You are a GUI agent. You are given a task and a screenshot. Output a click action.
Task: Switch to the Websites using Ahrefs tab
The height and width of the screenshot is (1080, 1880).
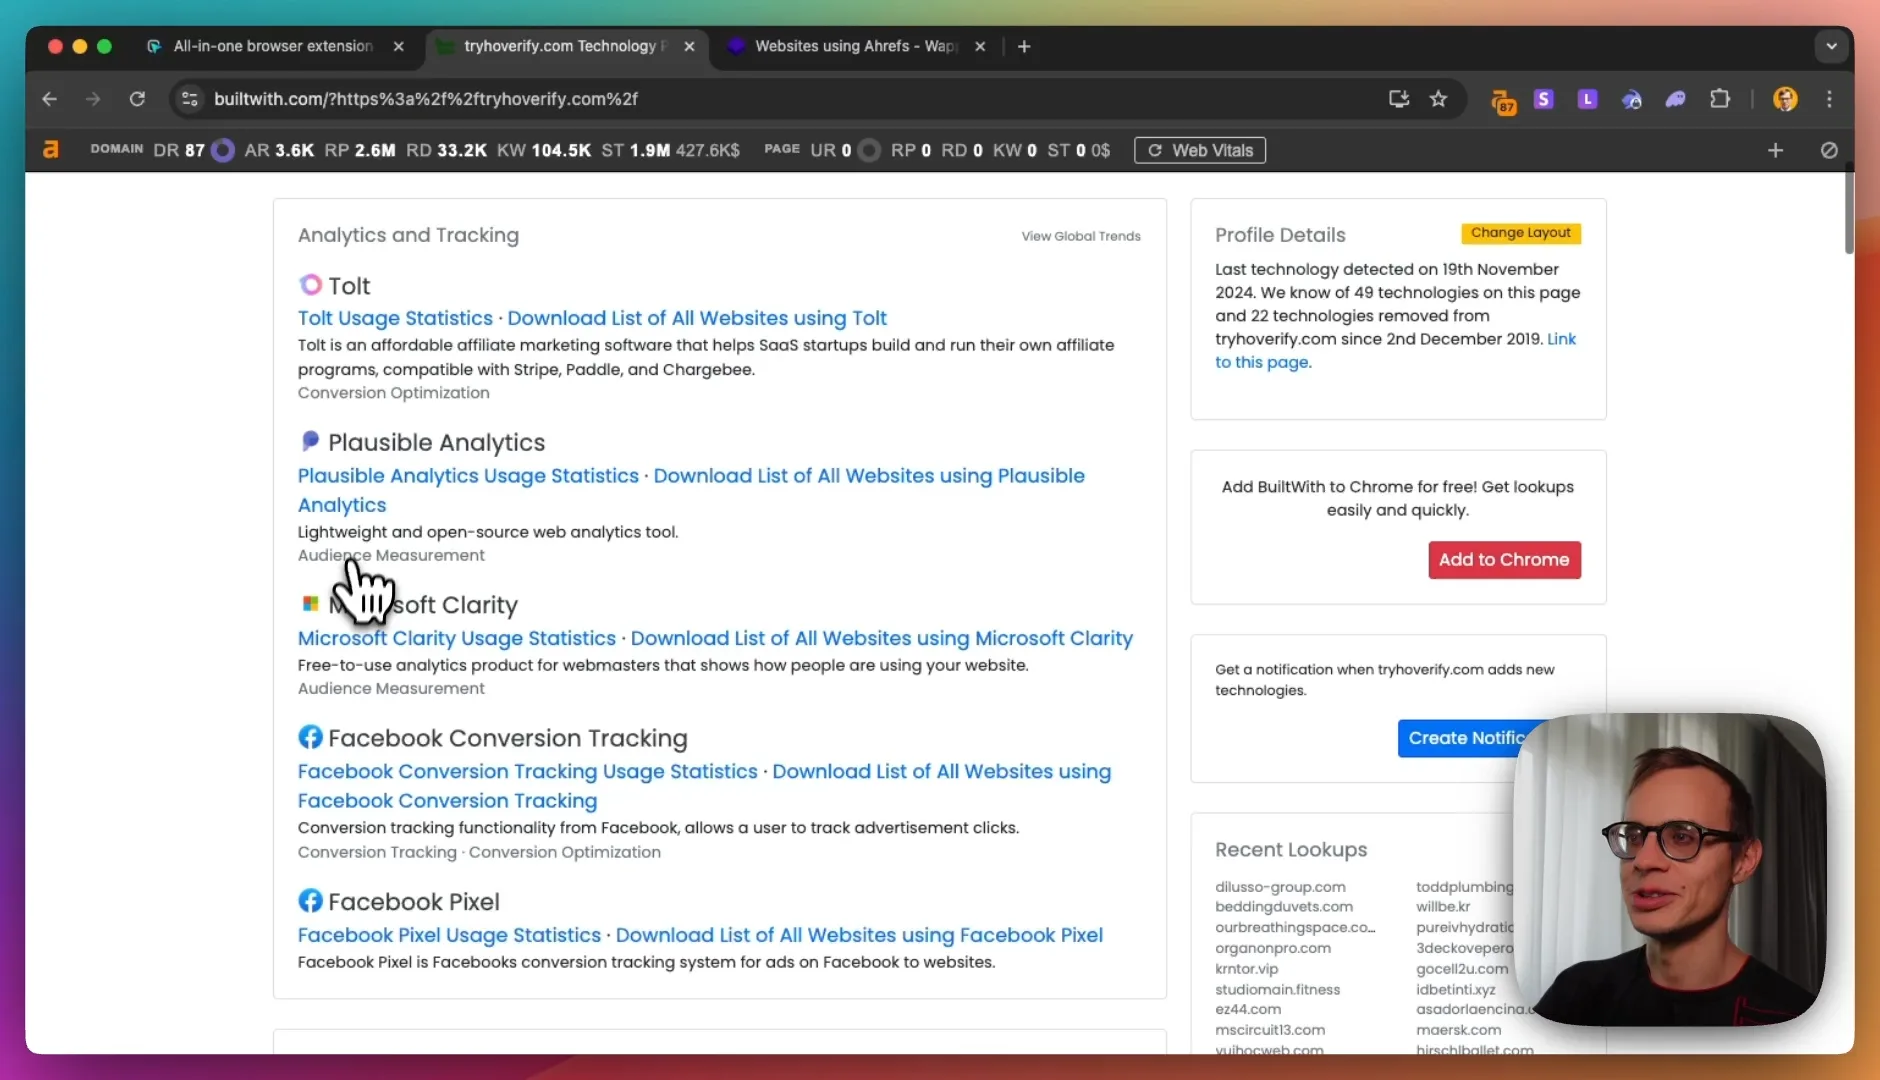(x=856, y=46)
